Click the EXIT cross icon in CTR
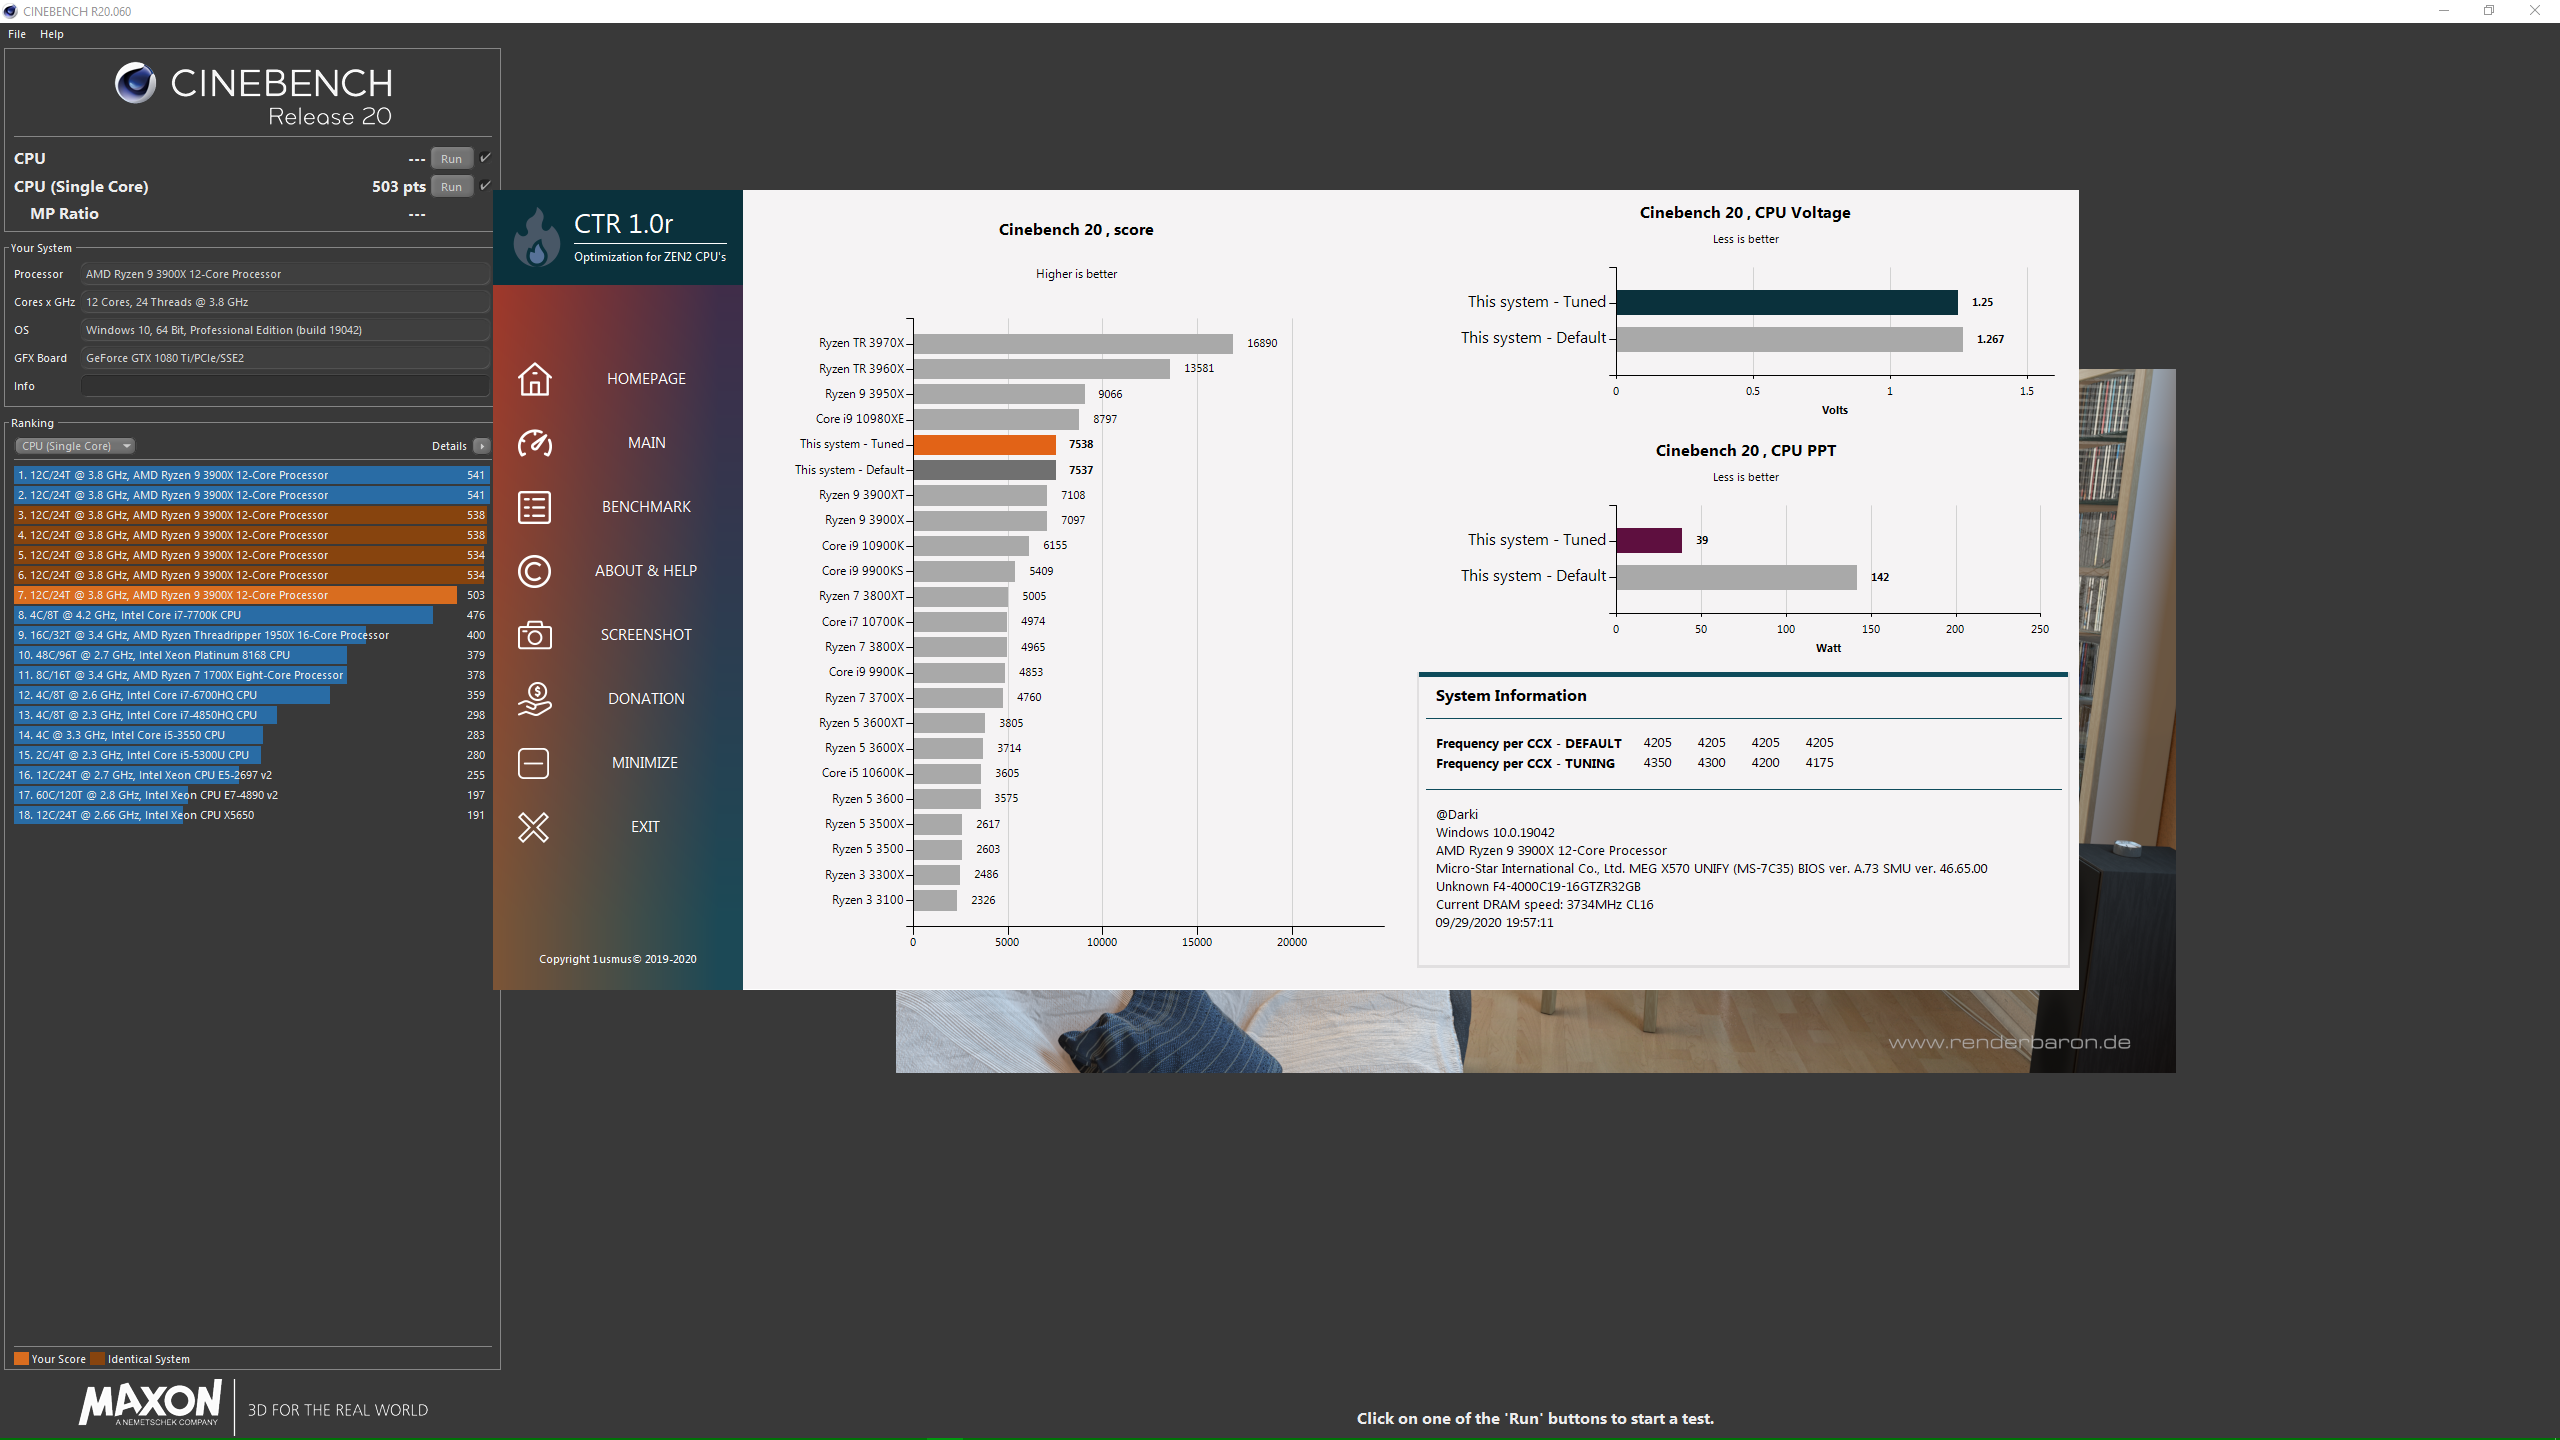Image resolution: width=2560 pixels, height=1440 pixels. tap(534, 827)
